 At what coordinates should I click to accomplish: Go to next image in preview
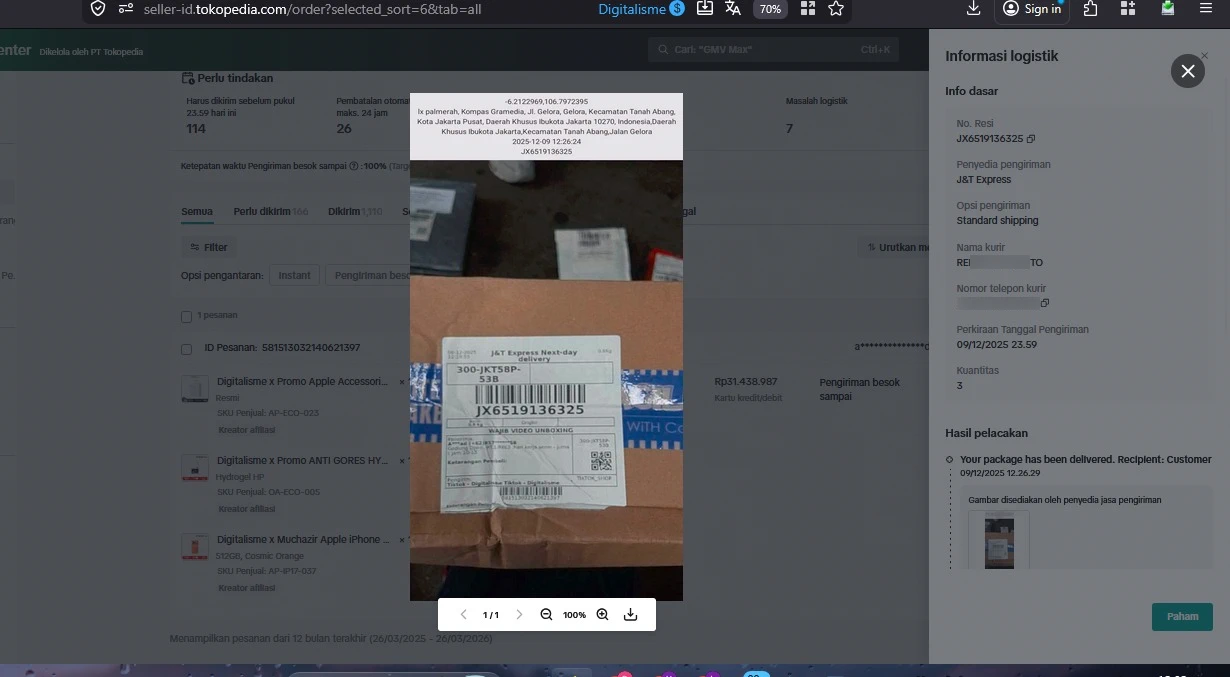pos(519,615)
